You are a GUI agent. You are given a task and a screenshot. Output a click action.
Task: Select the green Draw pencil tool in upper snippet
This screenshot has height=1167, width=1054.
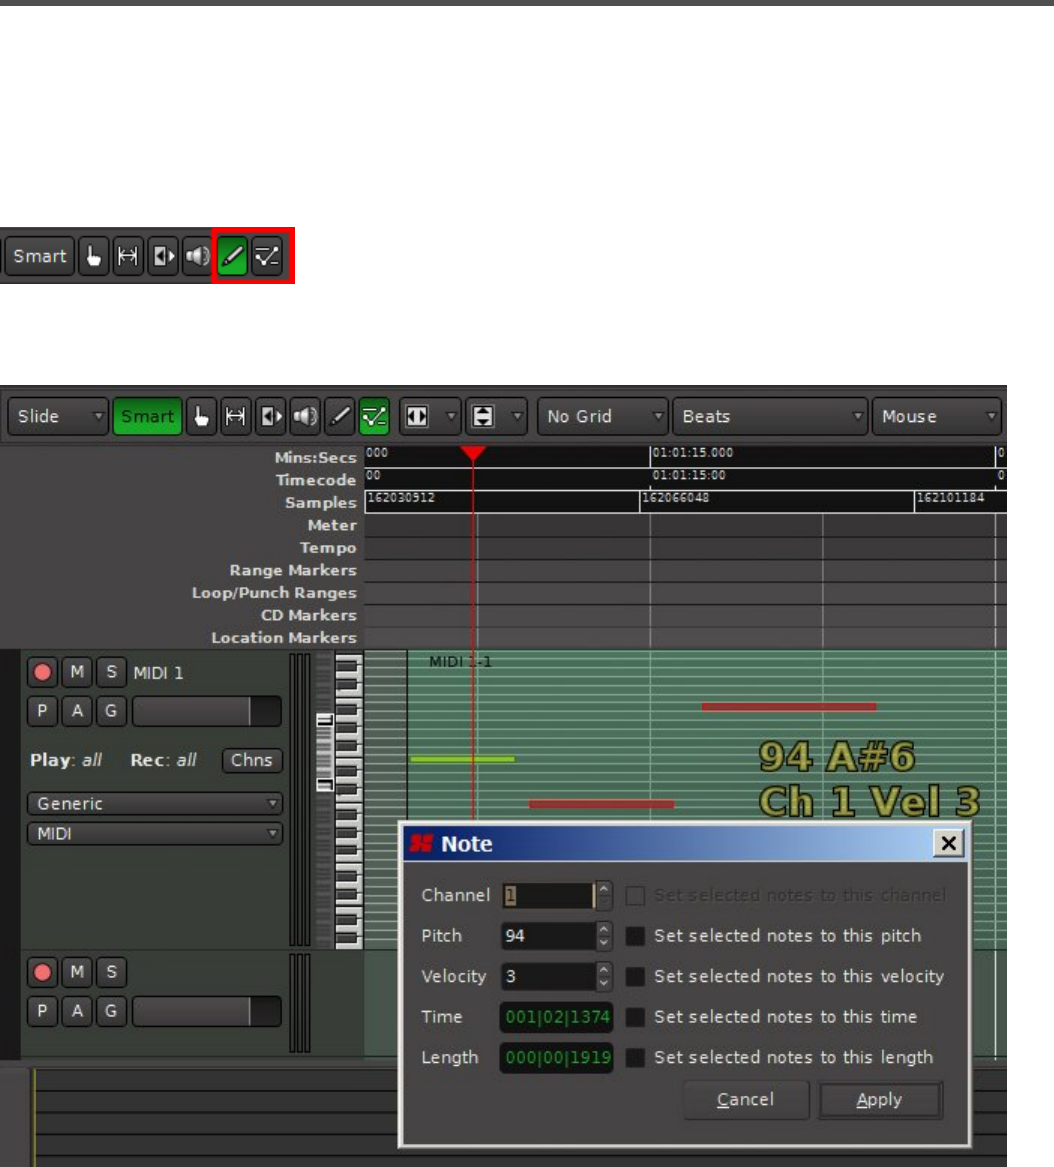(232, 256)
